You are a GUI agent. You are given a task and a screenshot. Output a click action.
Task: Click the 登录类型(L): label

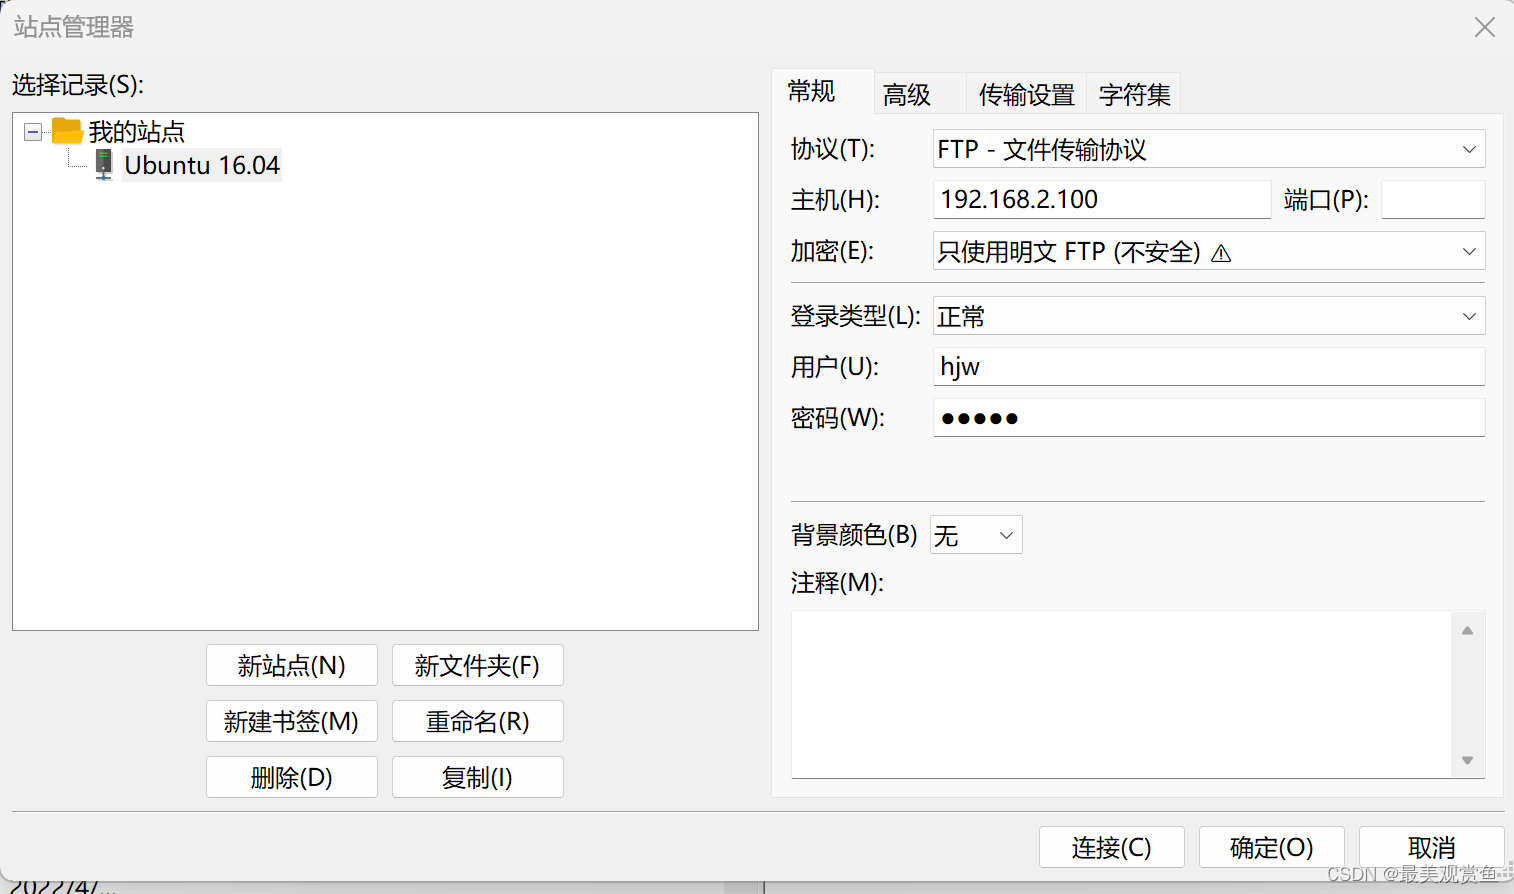tap(856, 316)
